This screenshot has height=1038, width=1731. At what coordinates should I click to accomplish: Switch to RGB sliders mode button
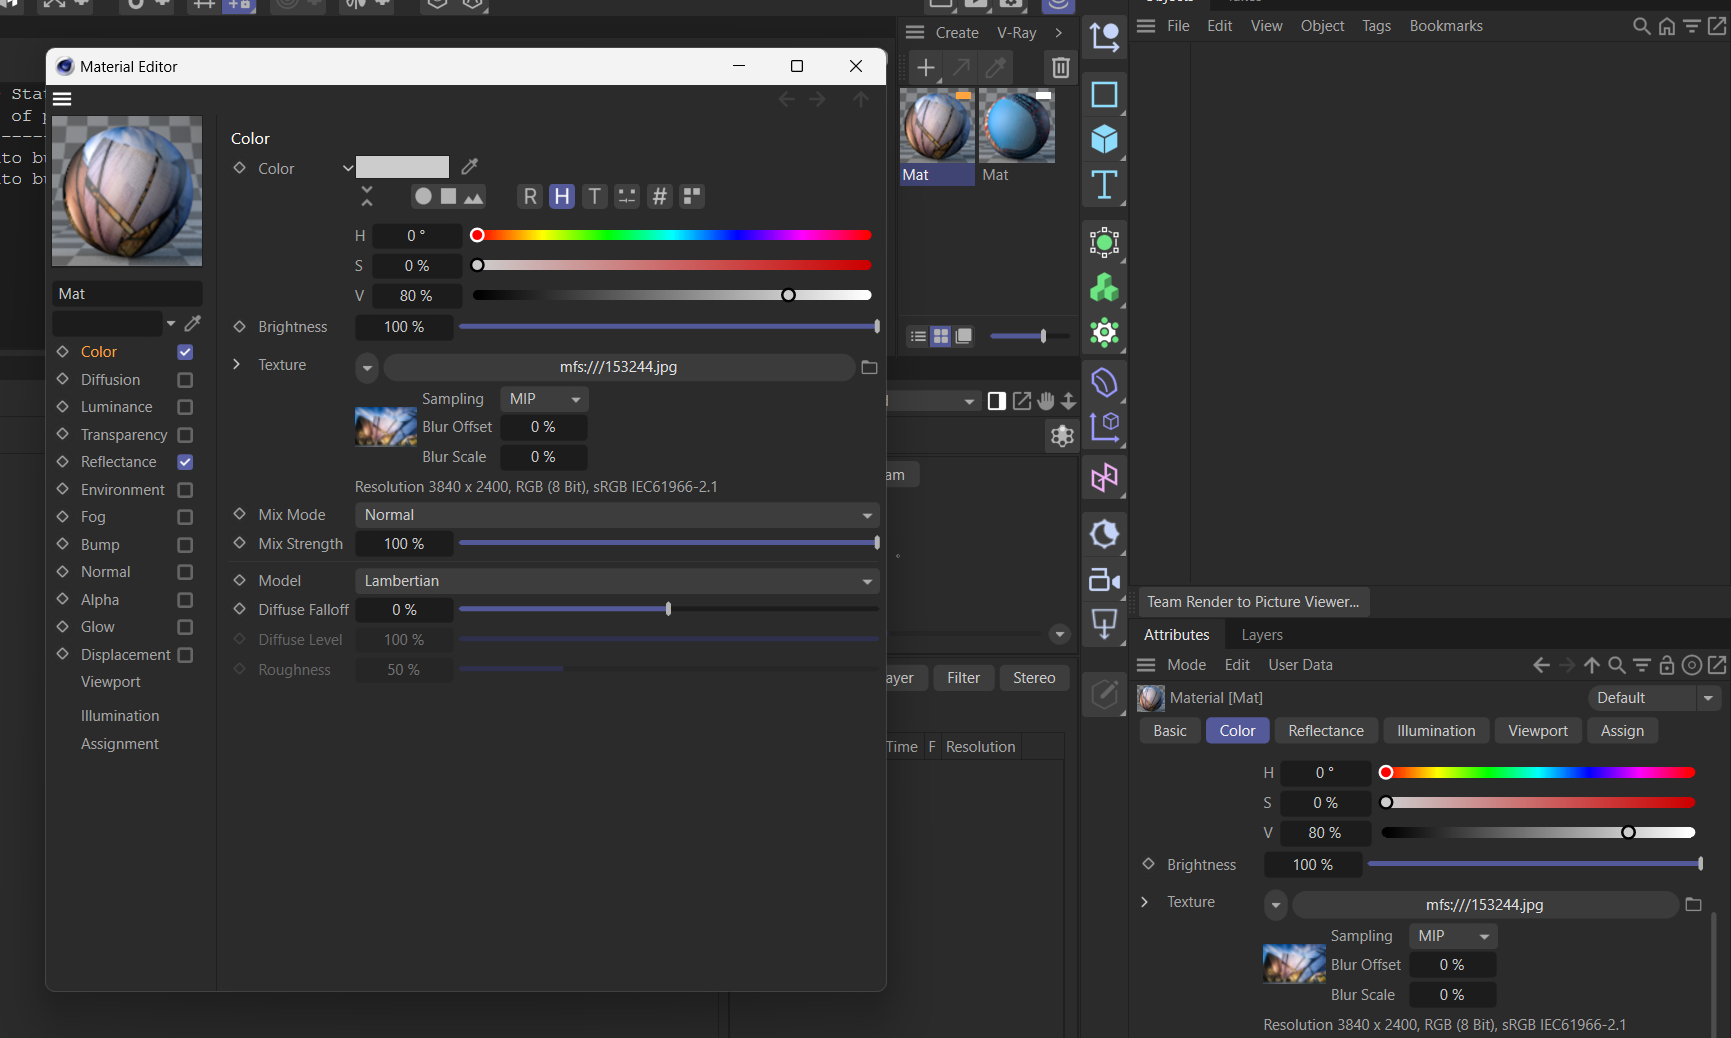[x=530, y=197]
